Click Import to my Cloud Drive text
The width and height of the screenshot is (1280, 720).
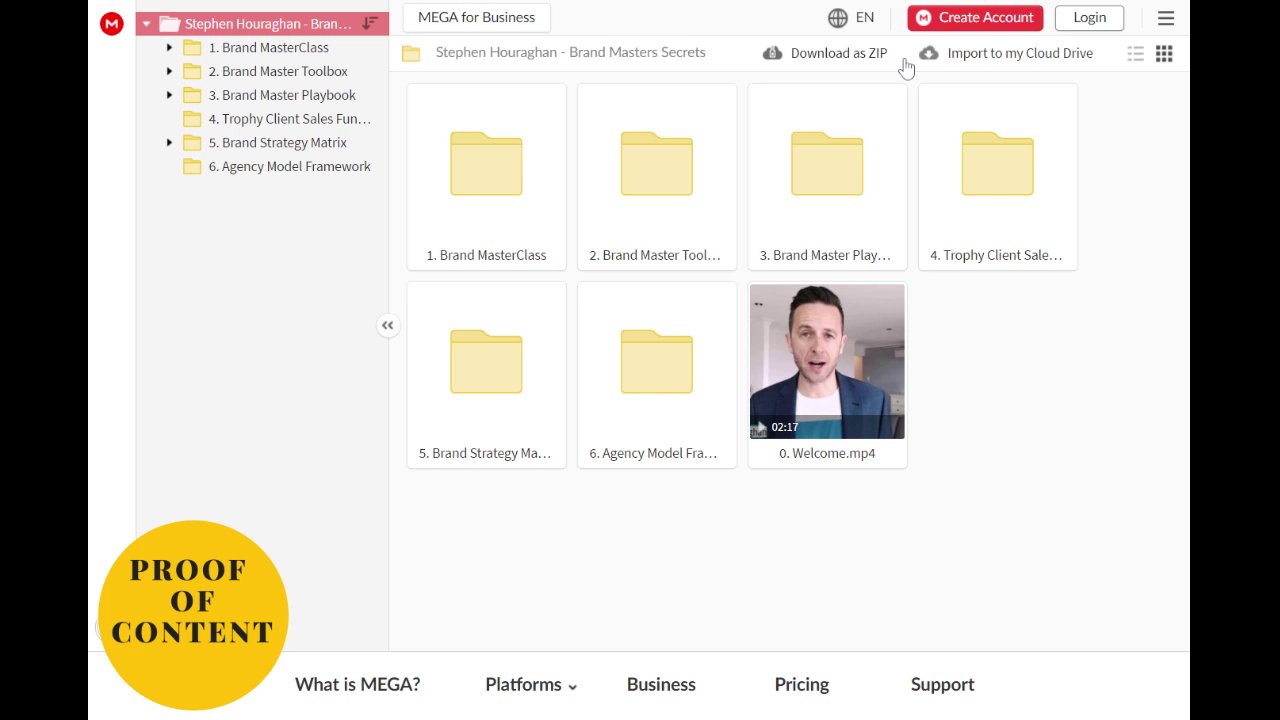coord(1020,53)
